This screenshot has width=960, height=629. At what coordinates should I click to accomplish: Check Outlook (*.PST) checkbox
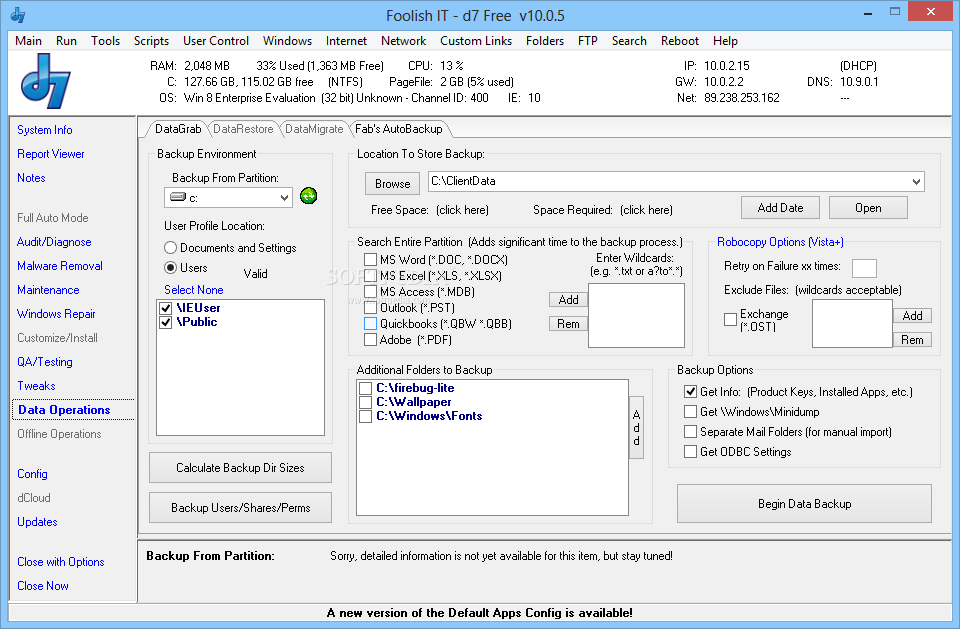(370, 307)
